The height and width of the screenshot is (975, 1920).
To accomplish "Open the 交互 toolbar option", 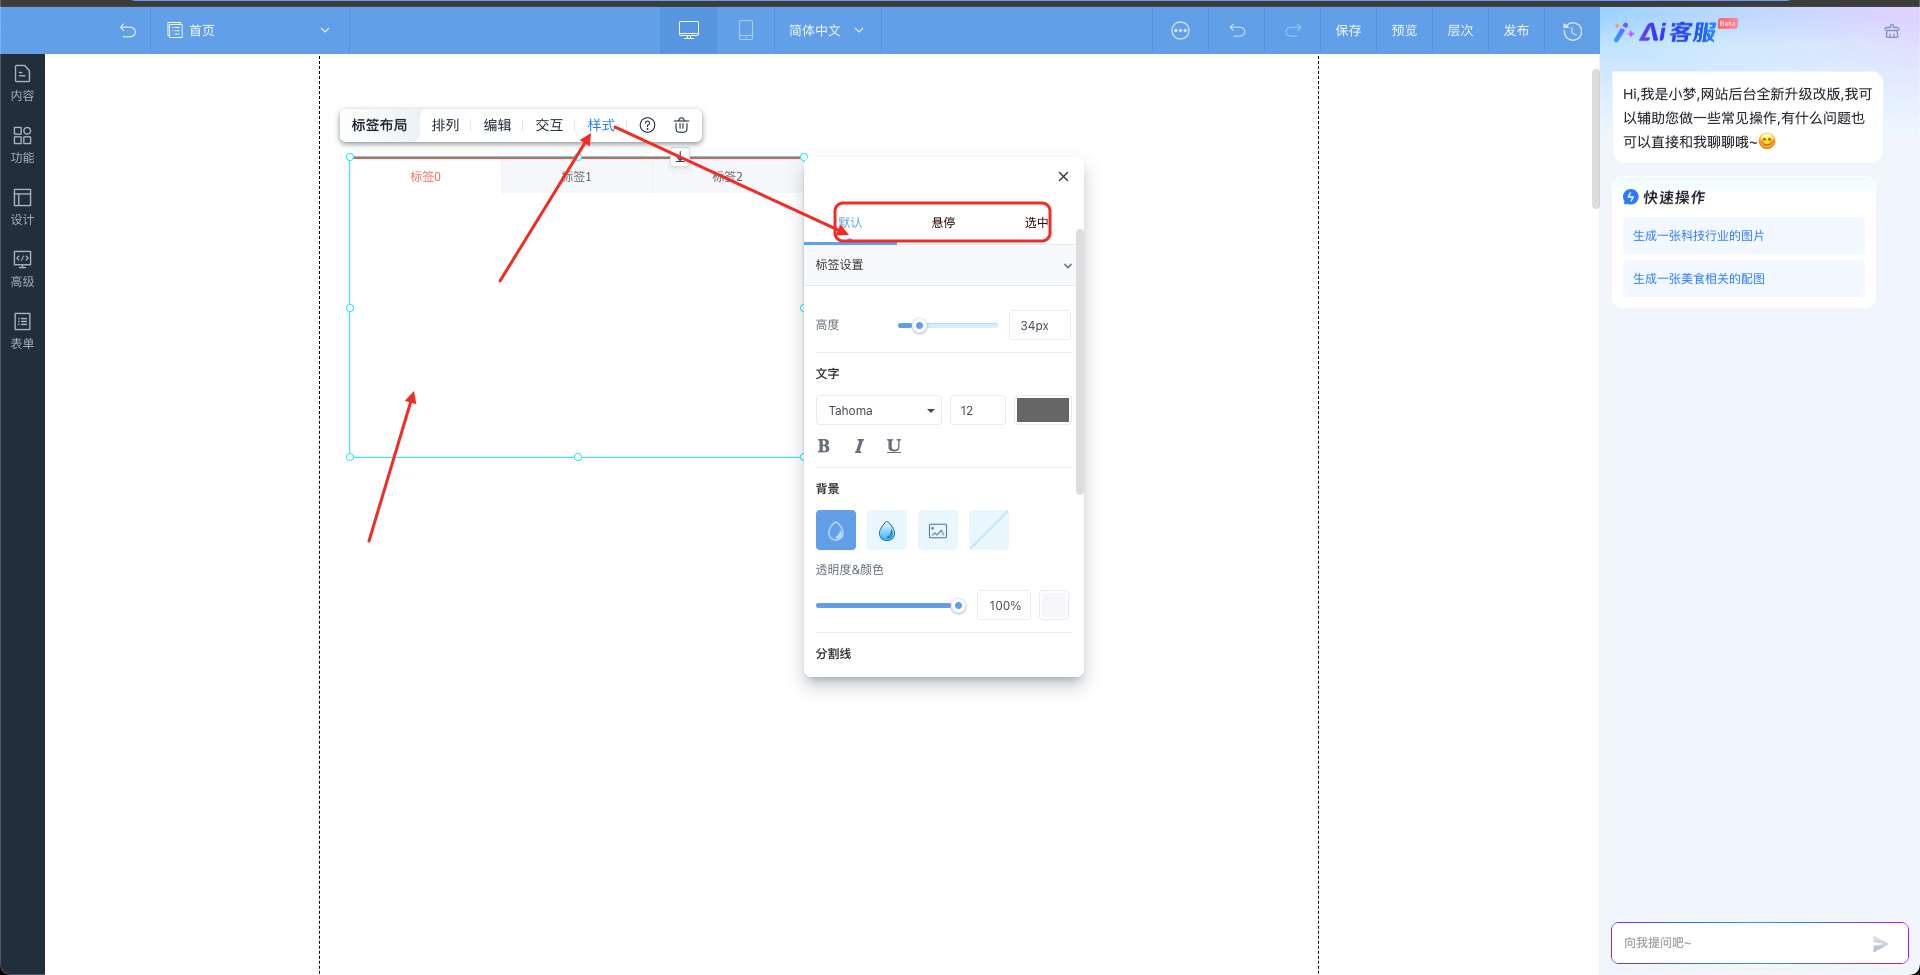I will tap(549, 125).
